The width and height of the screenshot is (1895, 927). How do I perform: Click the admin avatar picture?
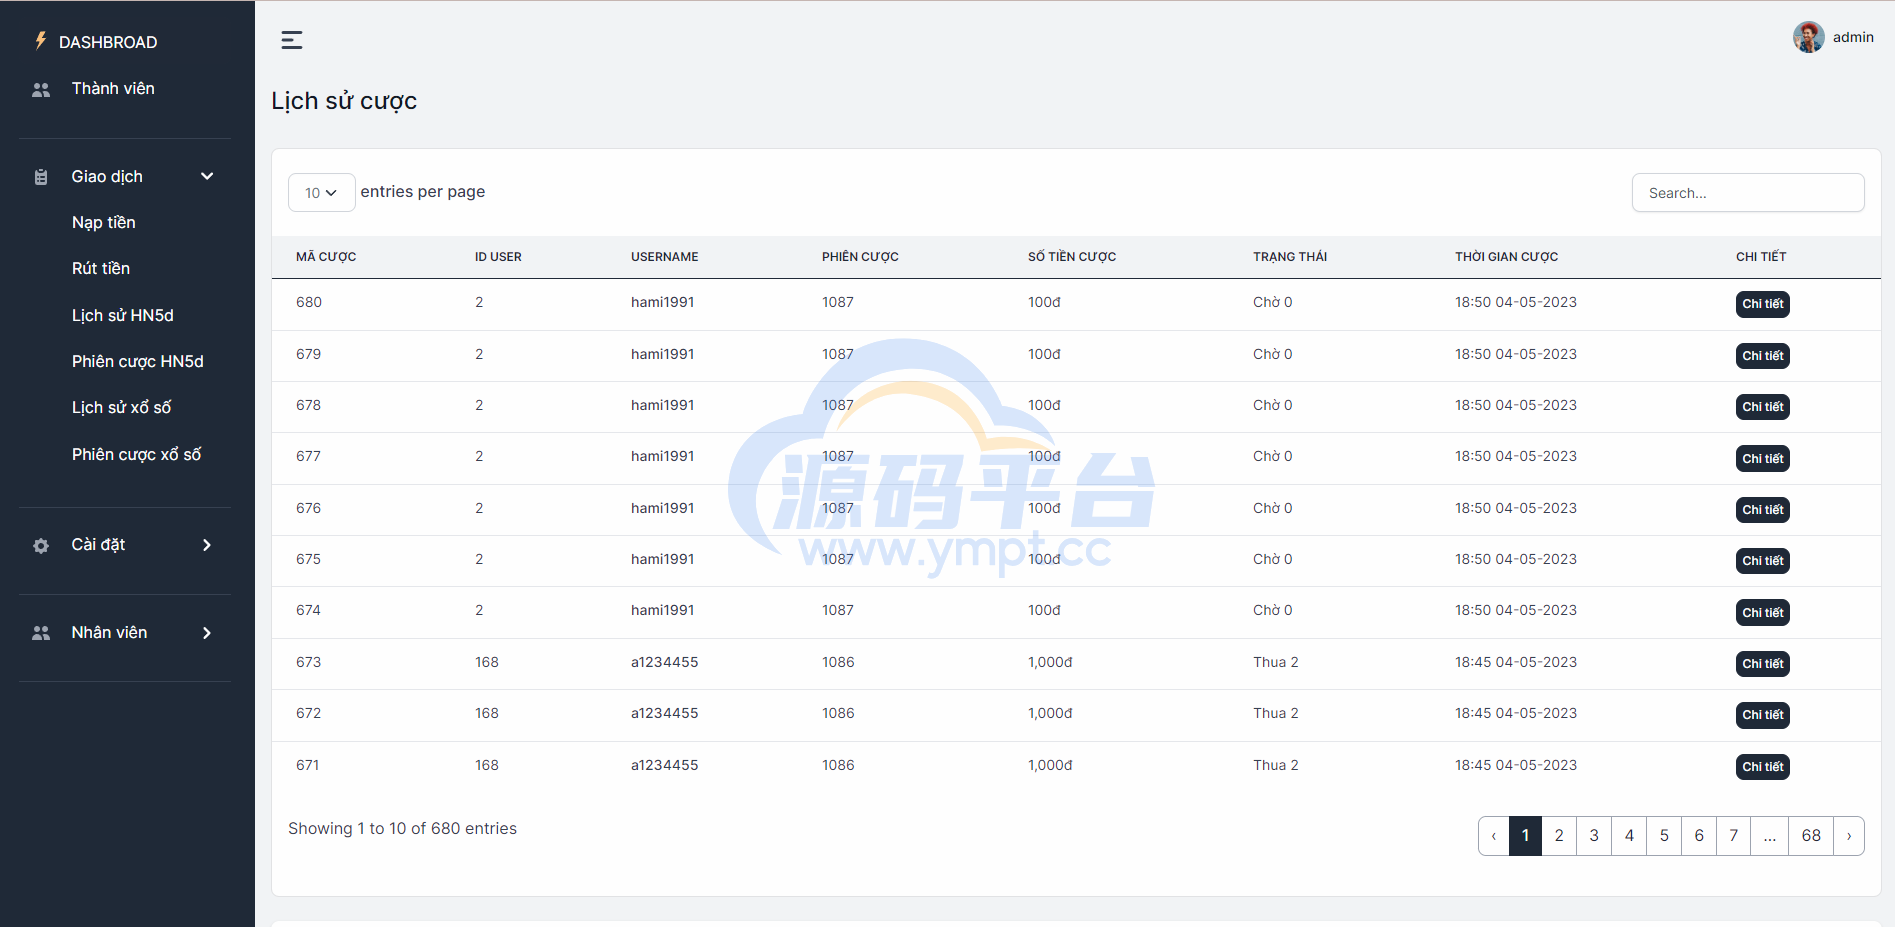1808,37
